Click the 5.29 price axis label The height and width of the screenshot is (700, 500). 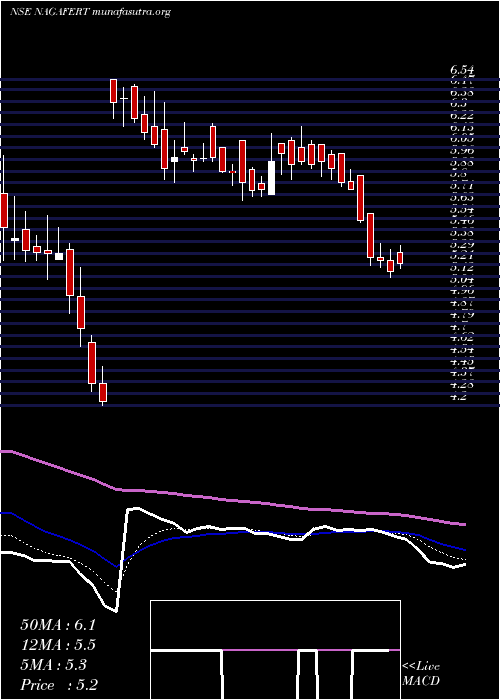point(462,245)
